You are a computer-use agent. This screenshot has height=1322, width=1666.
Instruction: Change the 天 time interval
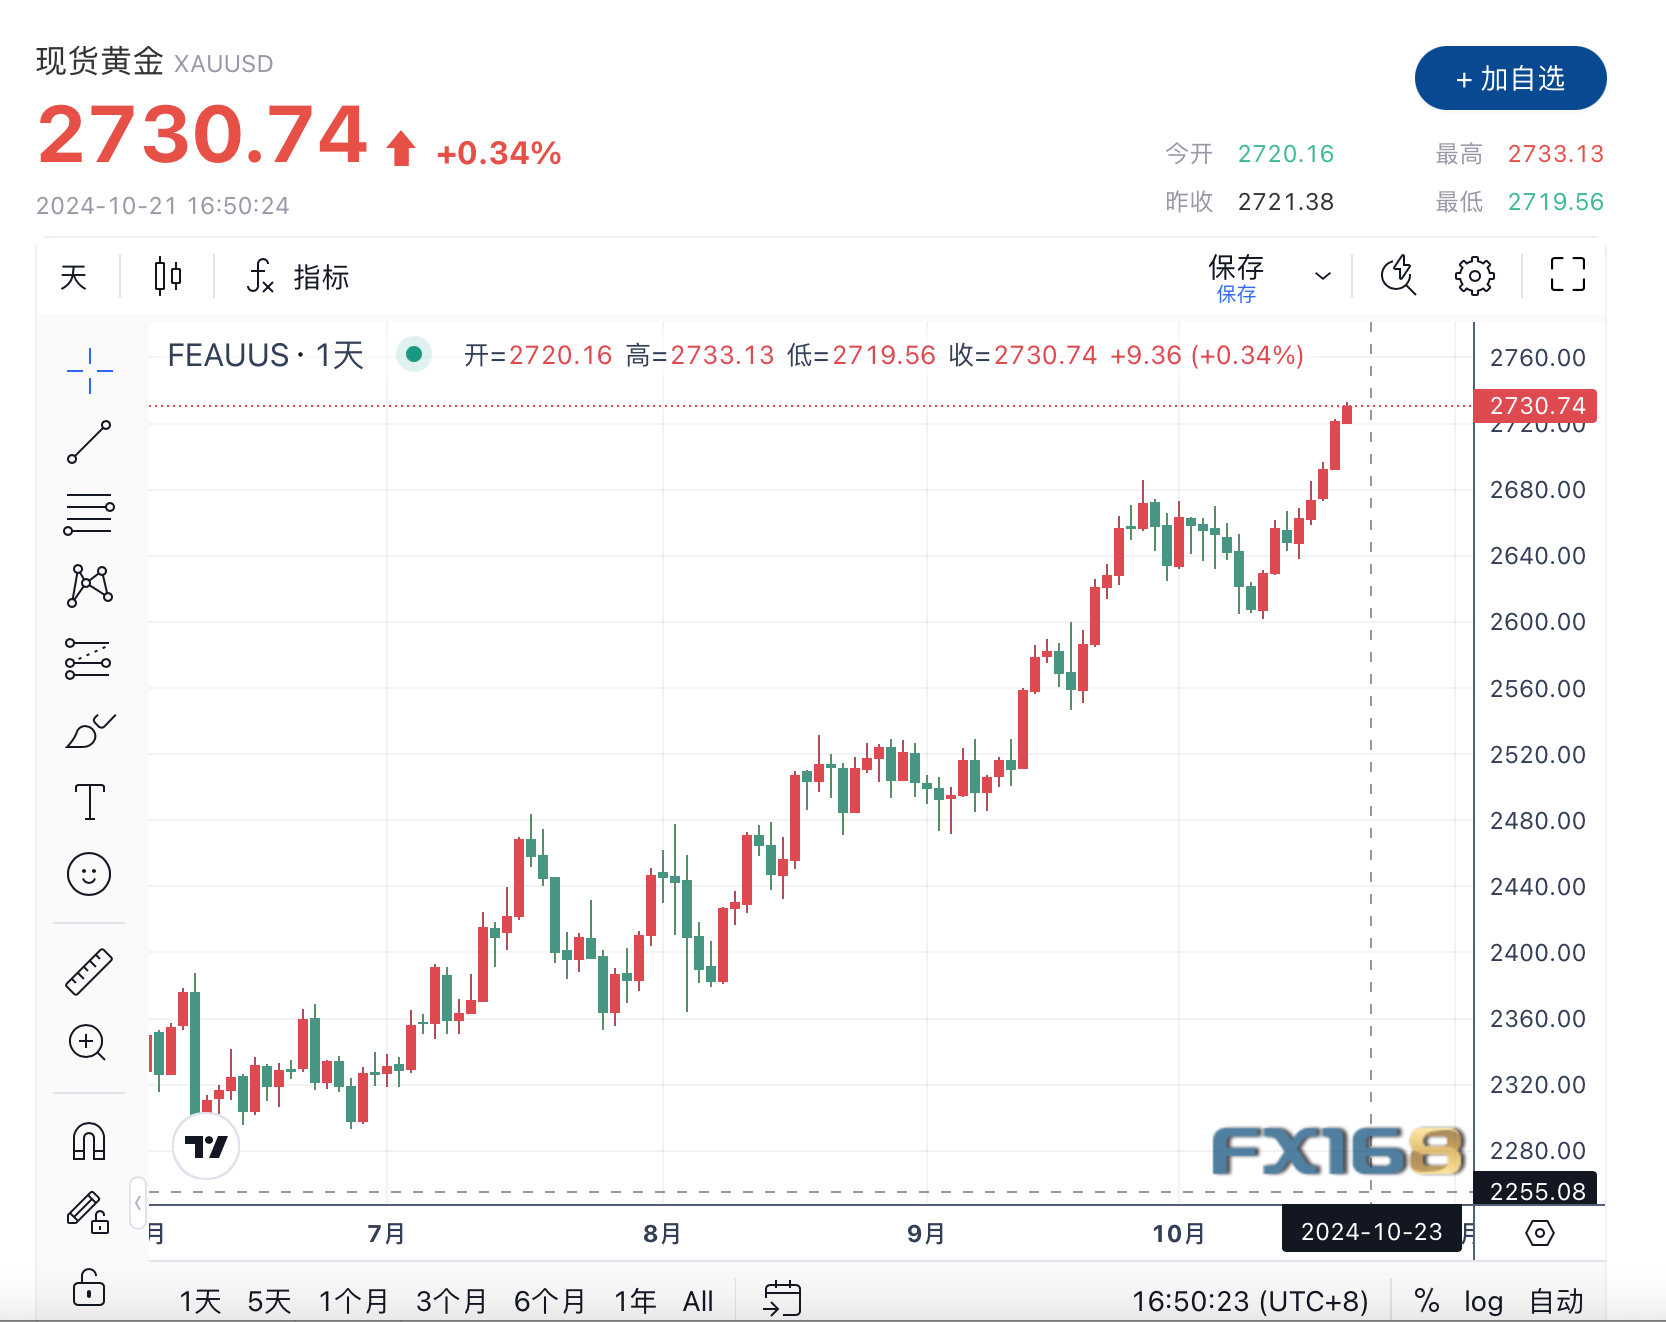pyautogui.click(x=74, y=277)
